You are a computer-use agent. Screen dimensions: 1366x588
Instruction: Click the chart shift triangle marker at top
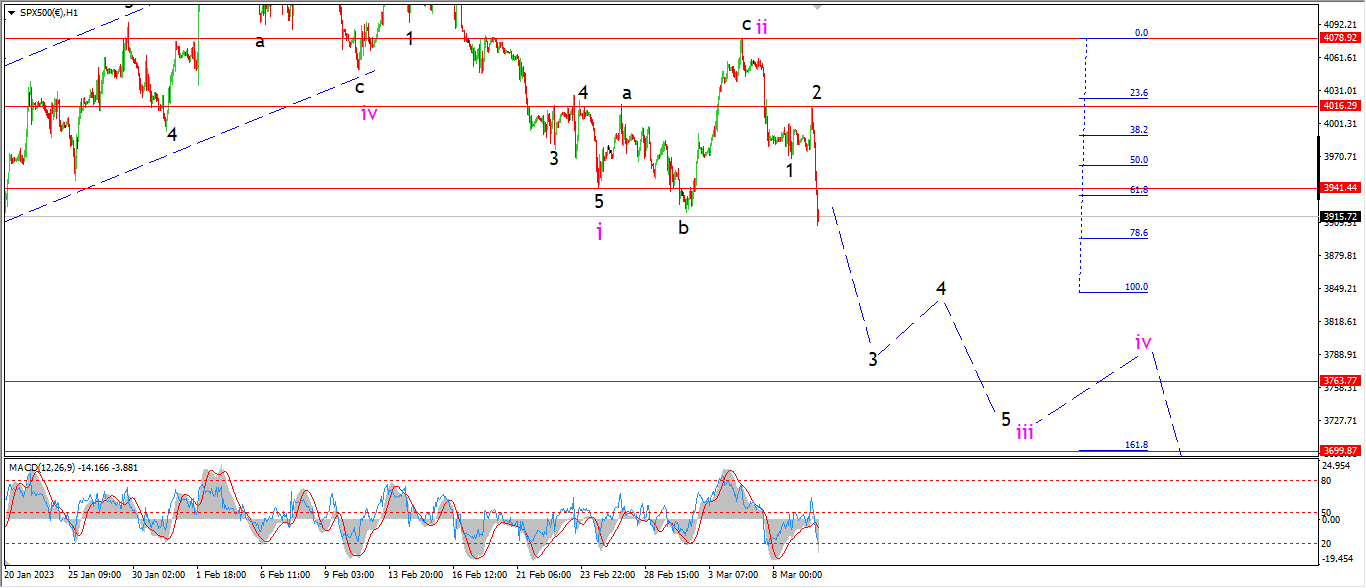pyautogui.click(x=819, y=5)
